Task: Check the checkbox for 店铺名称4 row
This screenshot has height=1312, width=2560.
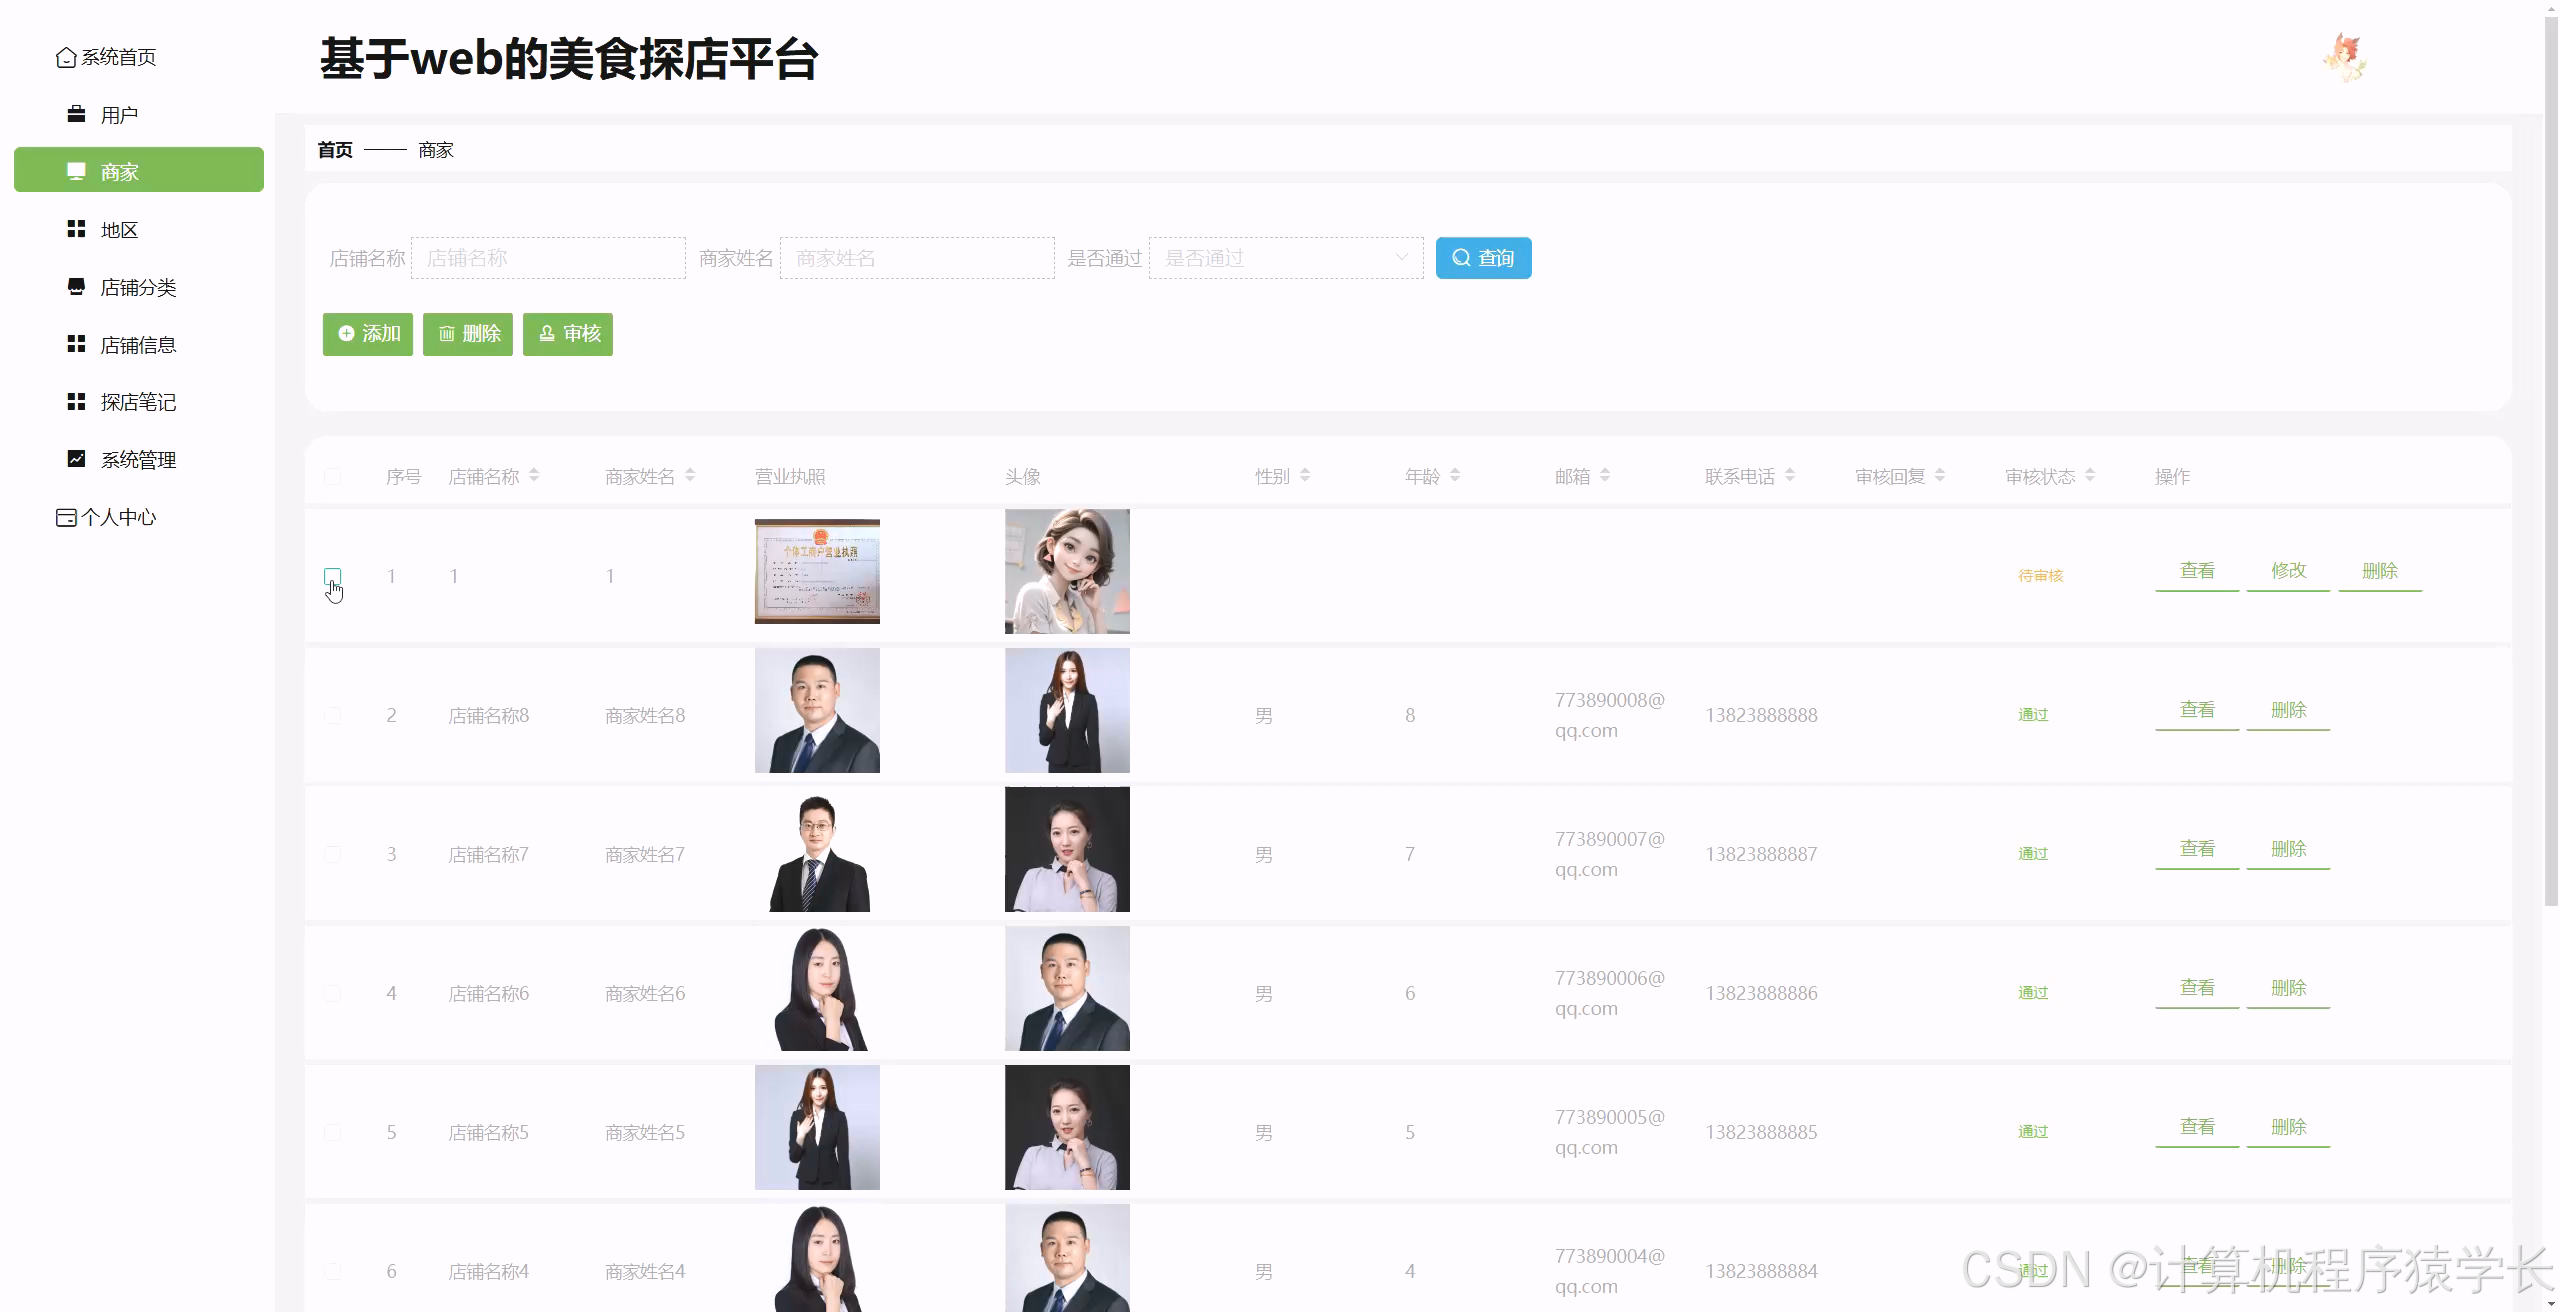Action: 333,1271
